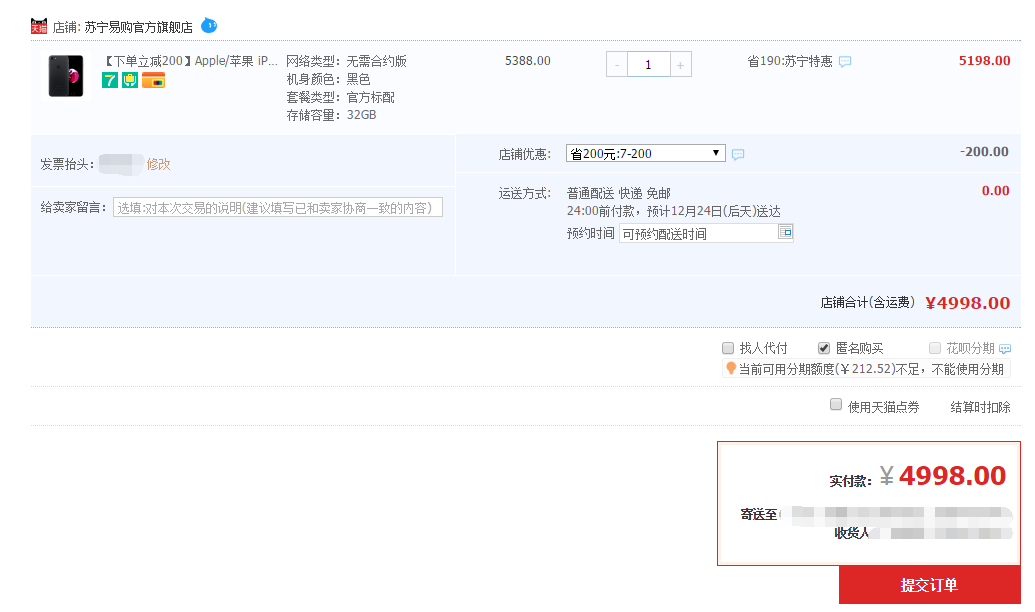Click the installment quota warning ￥212.52
This screenshot has width=1035, height=612.
(867, 369)
